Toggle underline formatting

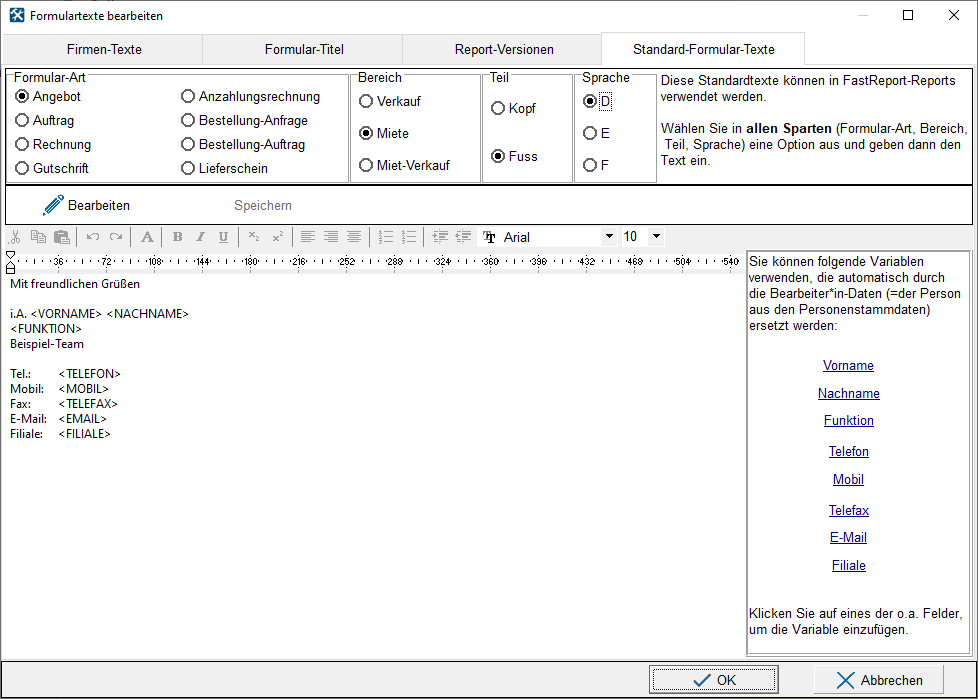pos(223,237)
